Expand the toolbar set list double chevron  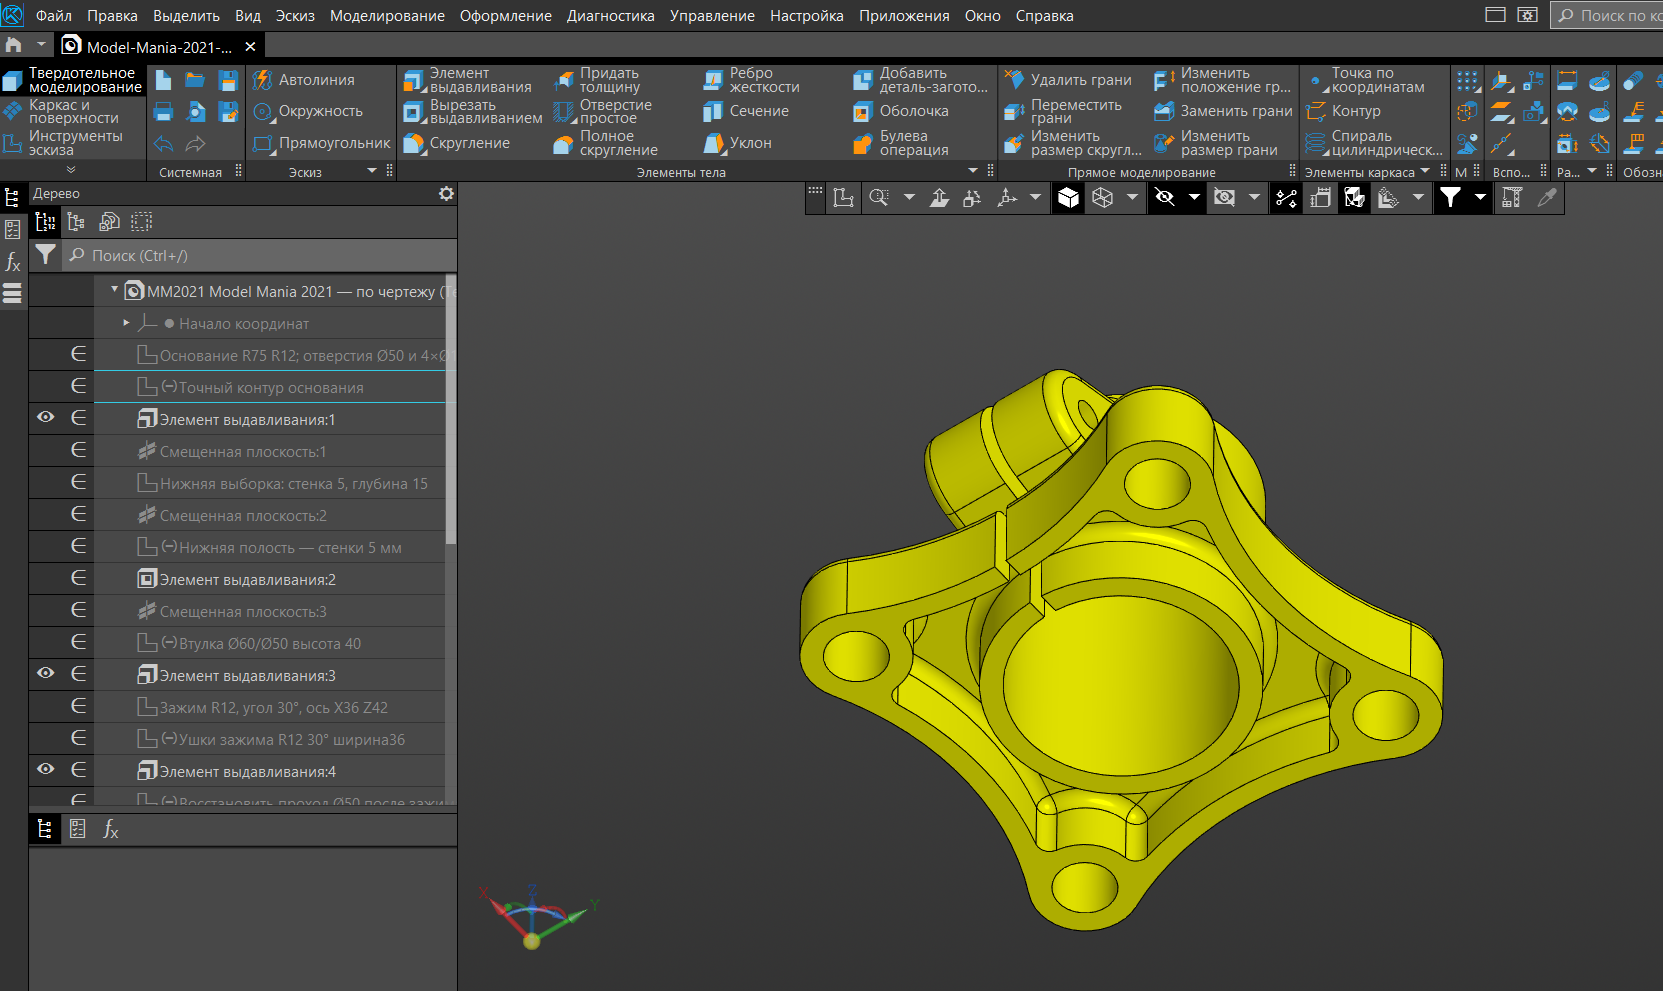tap(71, 170)
